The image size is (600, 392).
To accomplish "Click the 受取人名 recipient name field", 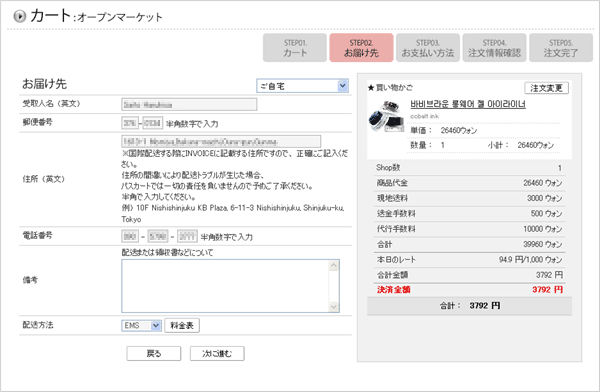I will [x=189, y=105].
